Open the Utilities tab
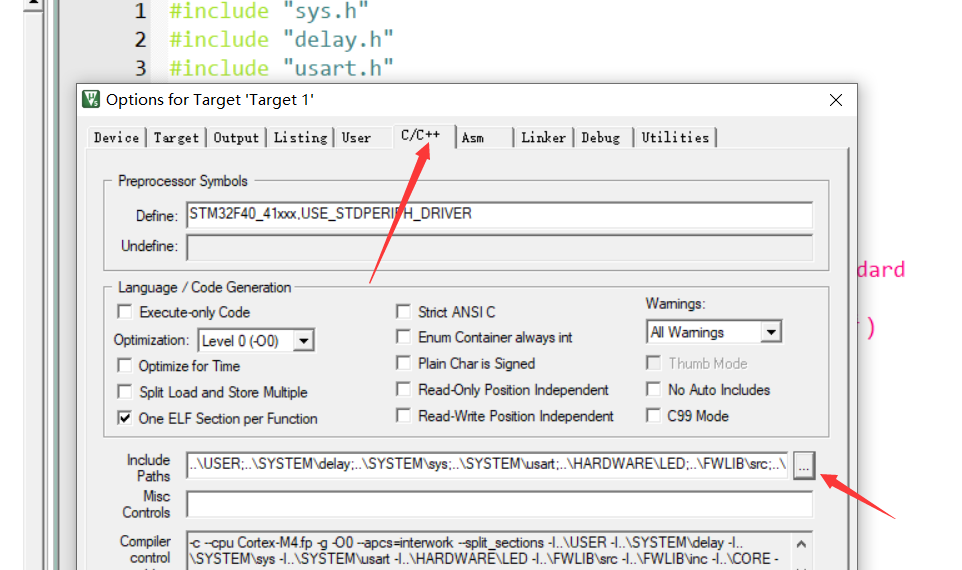This screenshot has height=570, width=962. click(675, 137)
